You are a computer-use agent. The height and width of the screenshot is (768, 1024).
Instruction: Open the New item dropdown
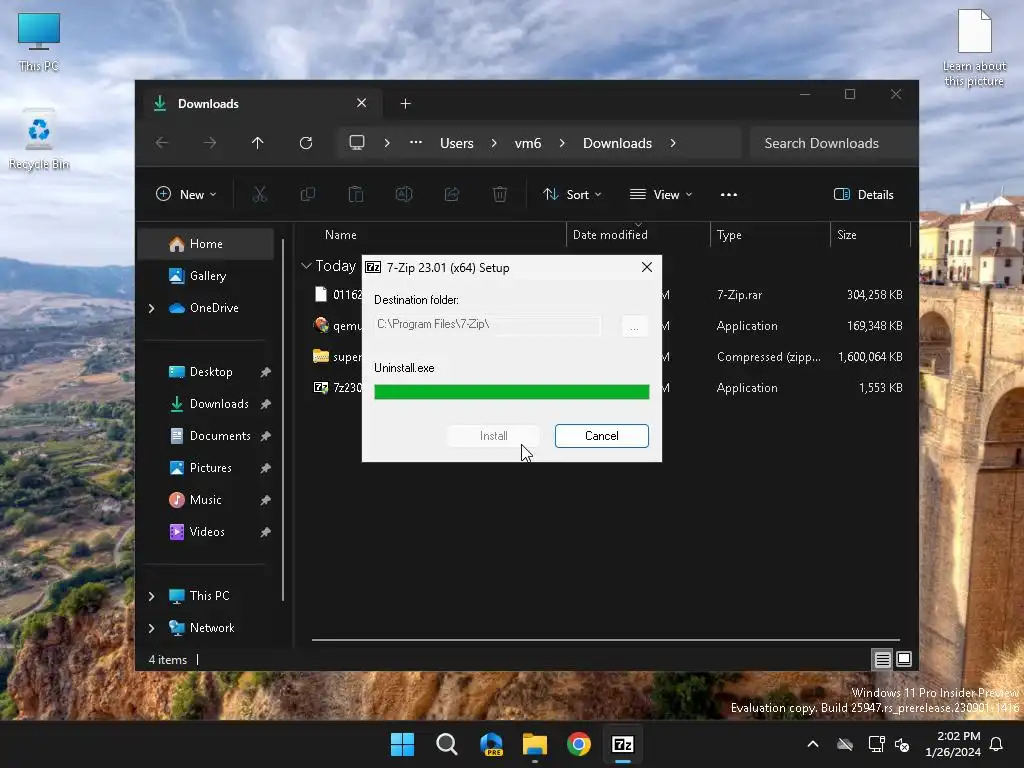pyautogui.click(x=186, y=195)
